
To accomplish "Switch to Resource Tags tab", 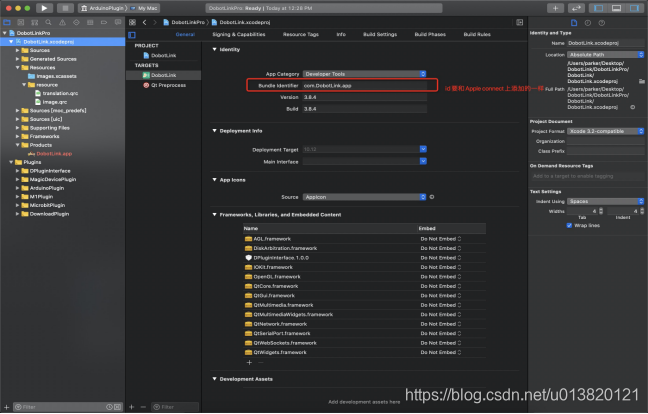I will tap(301, 34).
